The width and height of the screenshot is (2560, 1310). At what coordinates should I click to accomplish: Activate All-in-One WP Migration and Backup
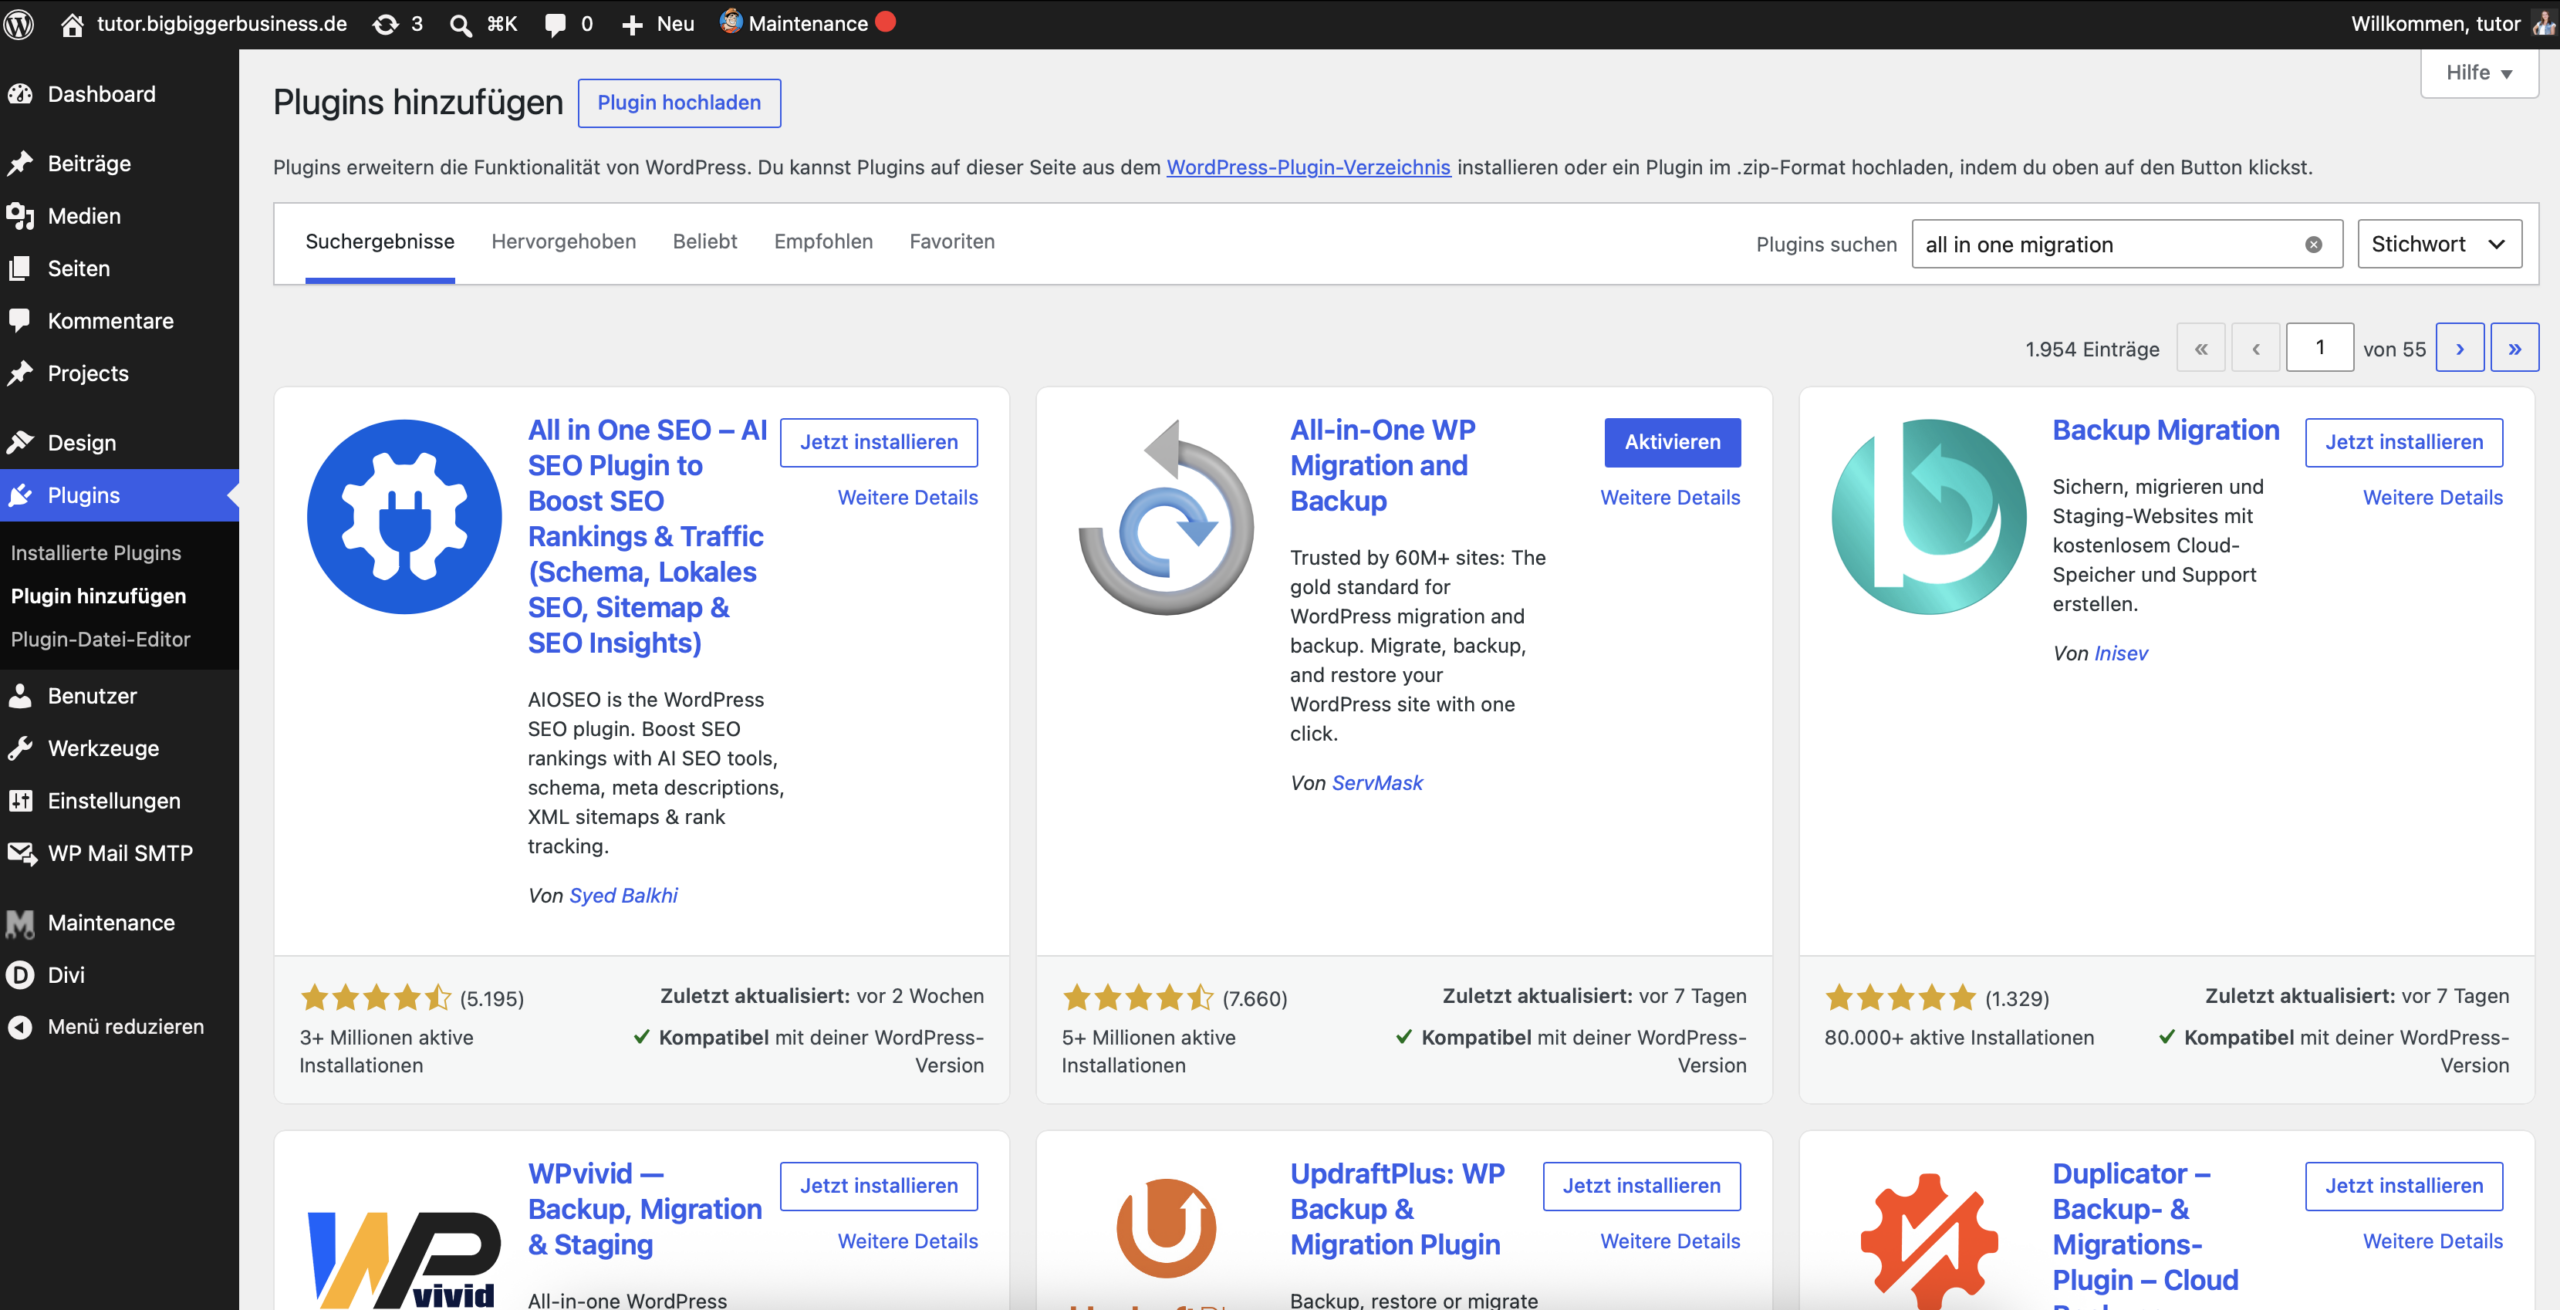tap(1672, 442)
